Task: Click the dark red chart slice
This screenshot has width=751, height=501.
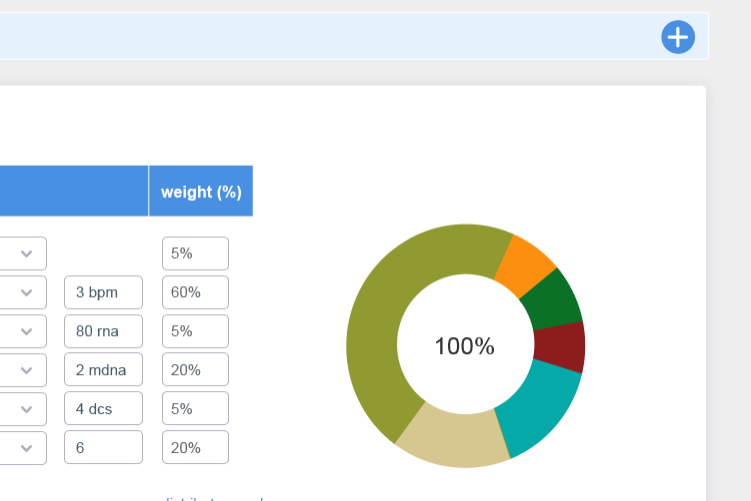Action: (559, 346)
